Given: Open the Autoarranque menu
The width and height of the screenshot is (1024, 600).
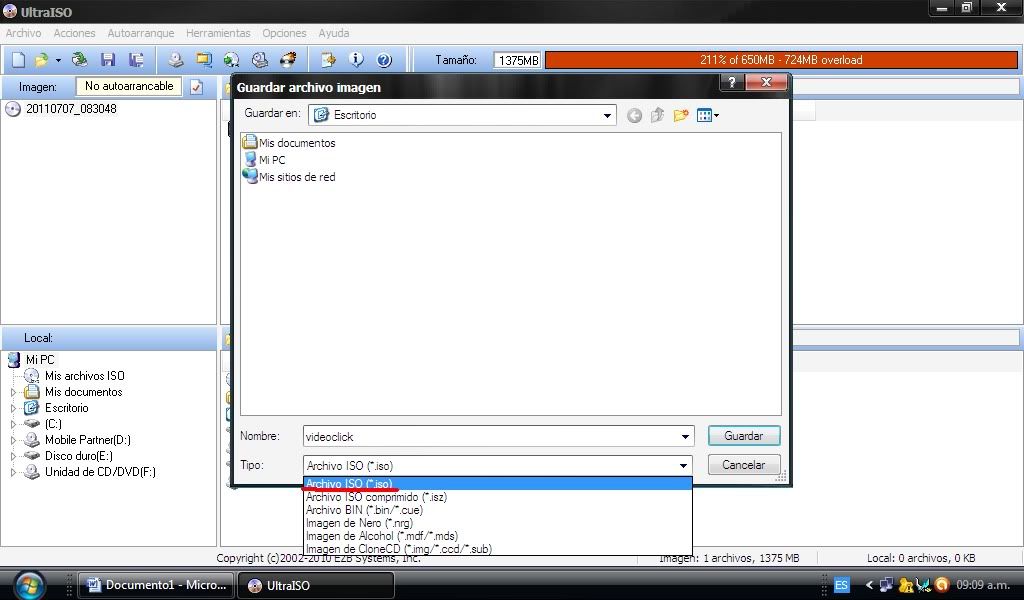Looking at the screenshot, I should pyautogui.click(x=140, y=33).
